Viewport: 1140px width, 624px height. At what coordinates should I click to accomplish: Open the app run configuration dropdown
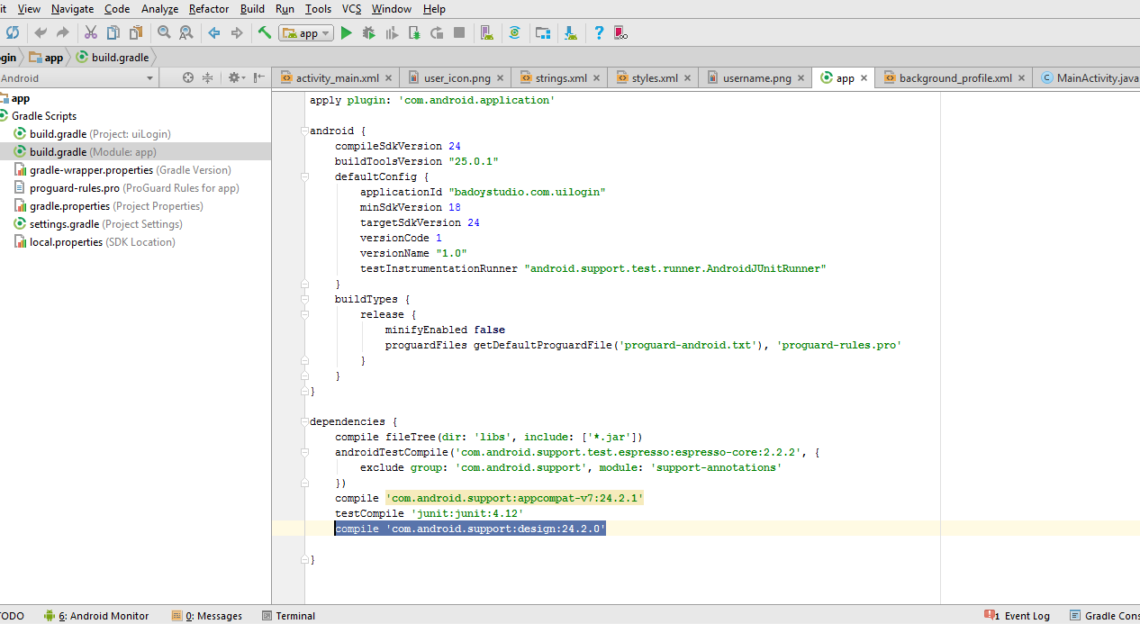(x=306, y=33)
